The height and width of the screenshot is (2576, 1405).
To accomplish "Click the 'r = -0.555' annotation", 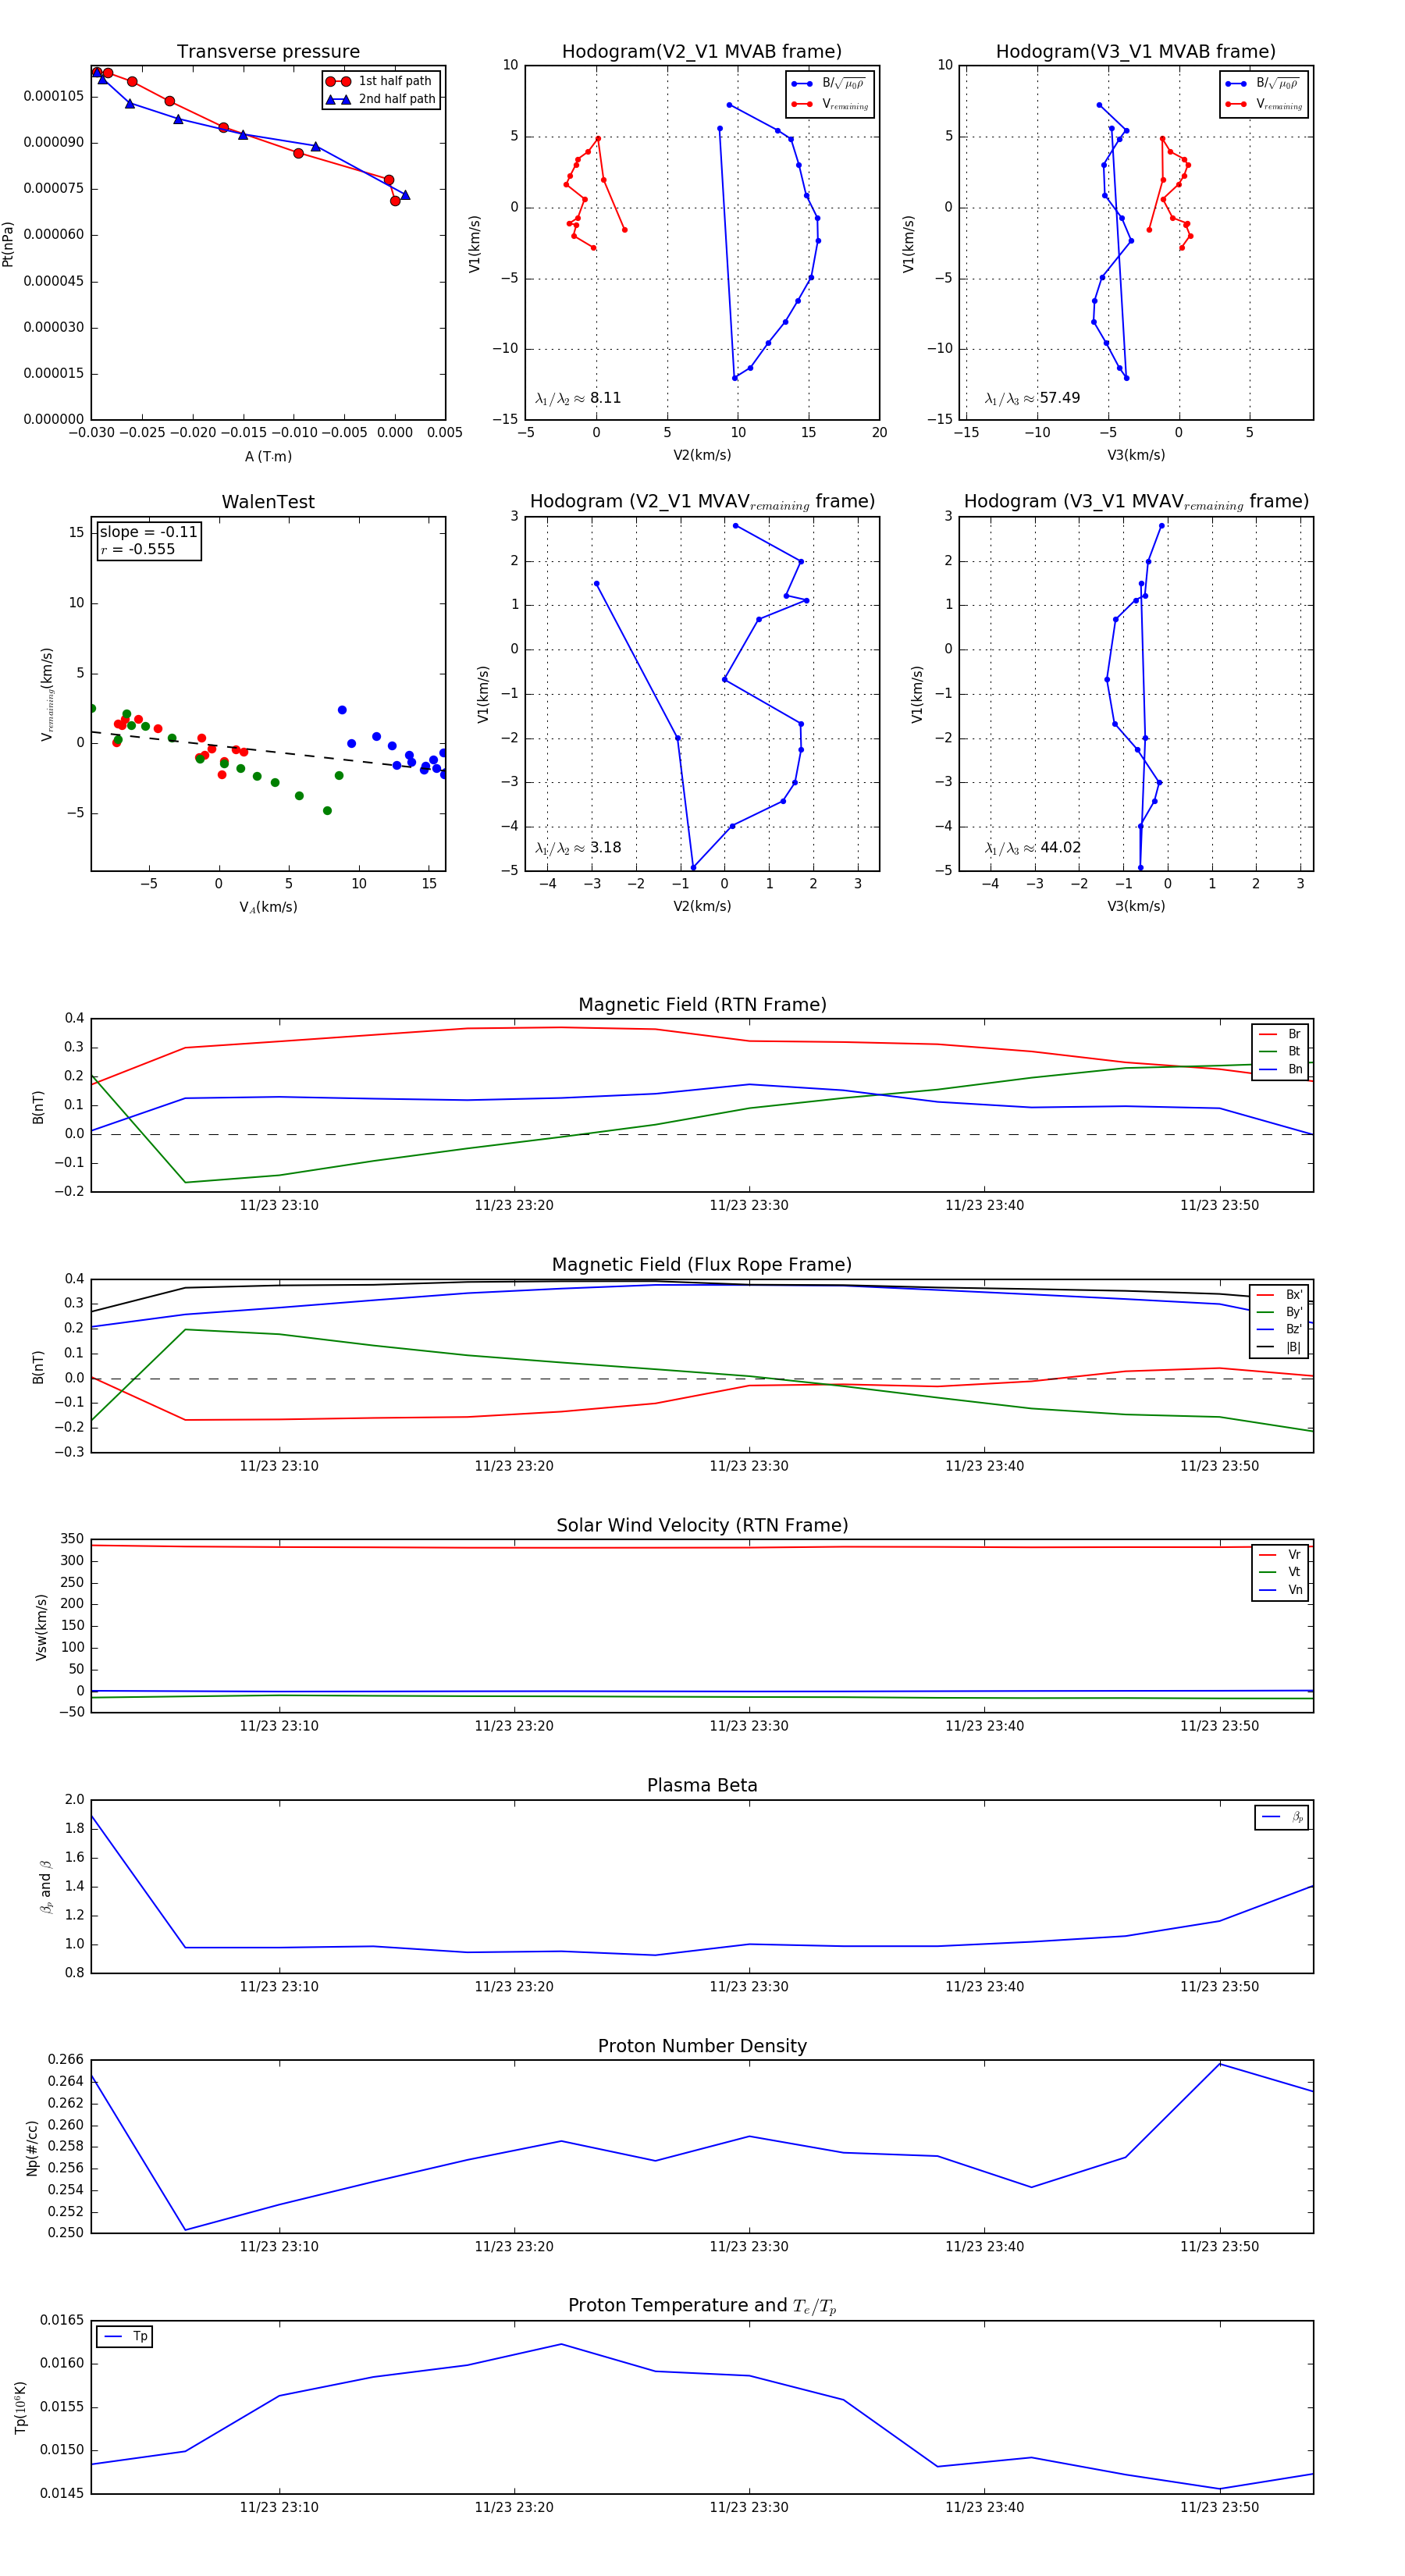I will [137, 549].
